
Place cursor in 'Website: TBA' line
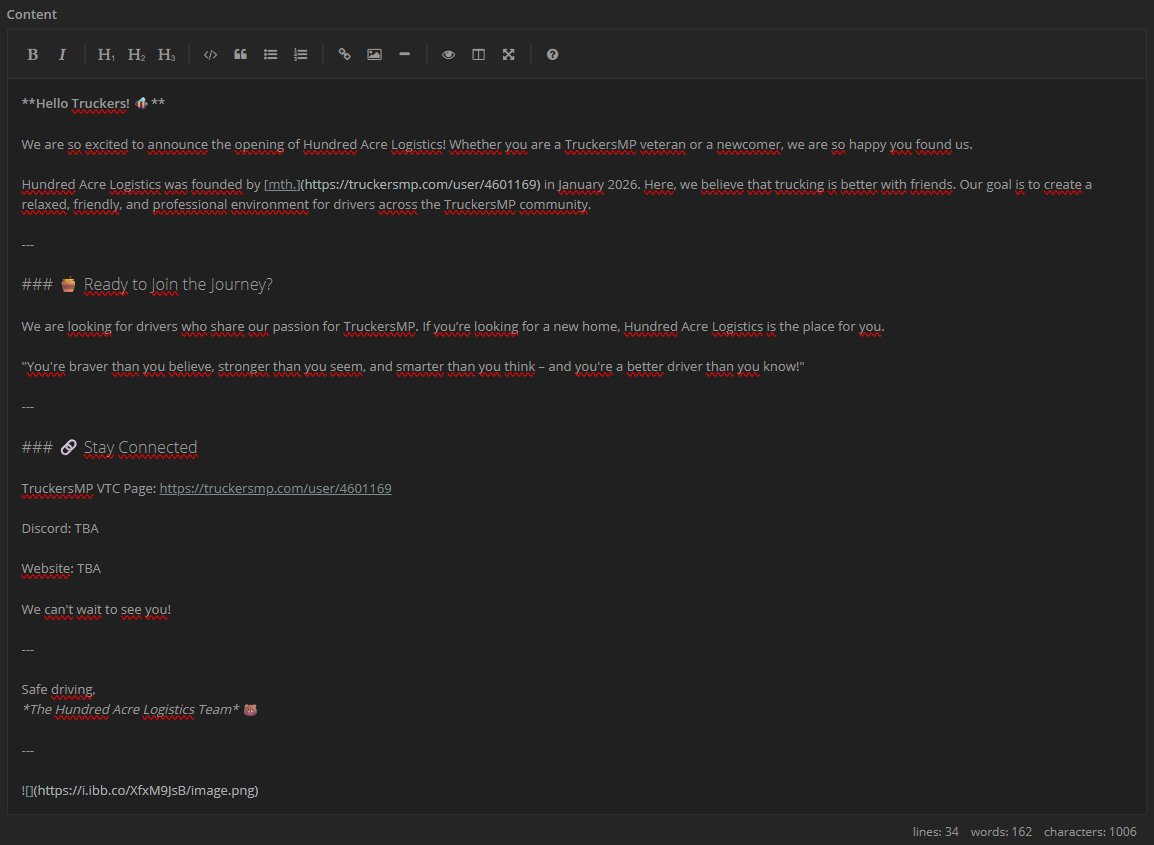tap(61, 569)
